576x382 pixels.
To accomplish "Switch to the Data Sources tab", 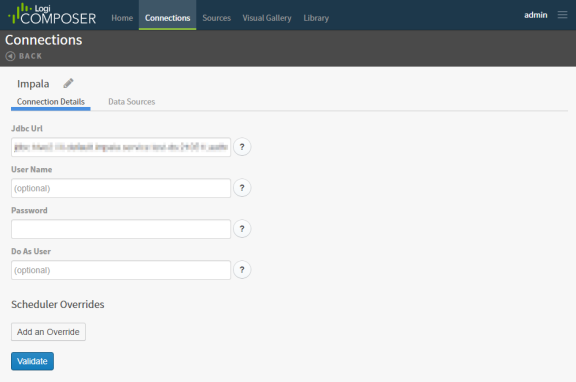I will (132, 102).
